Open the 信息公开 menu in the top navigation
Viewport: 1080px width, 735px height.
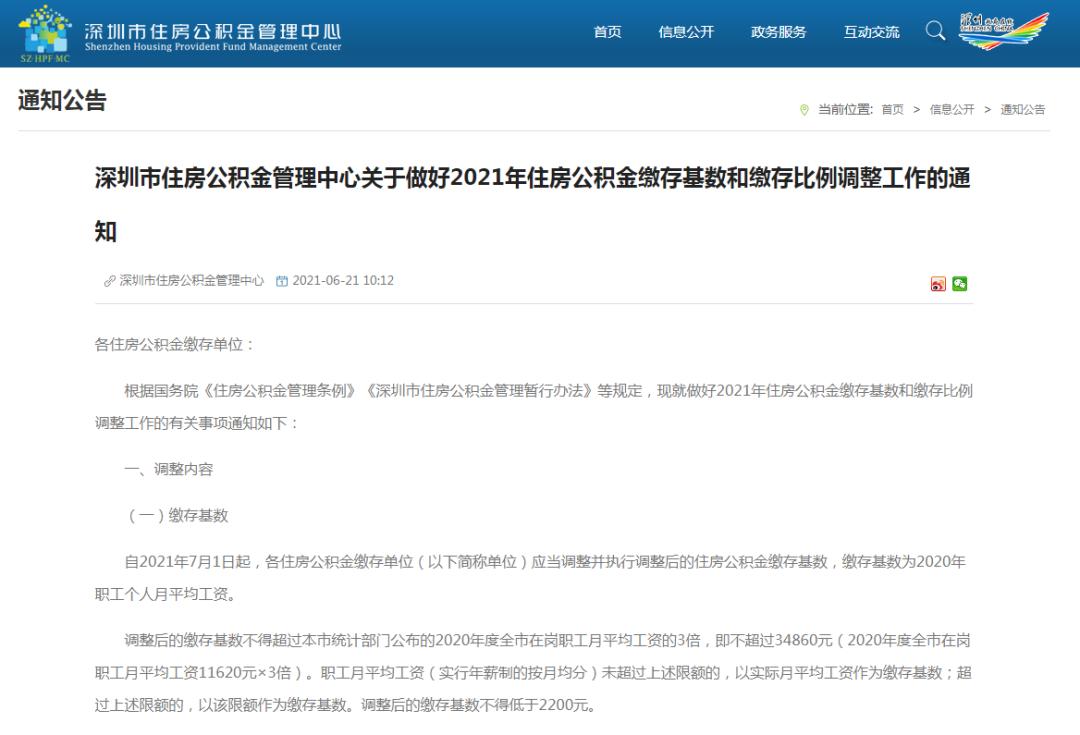pos(686,32)
